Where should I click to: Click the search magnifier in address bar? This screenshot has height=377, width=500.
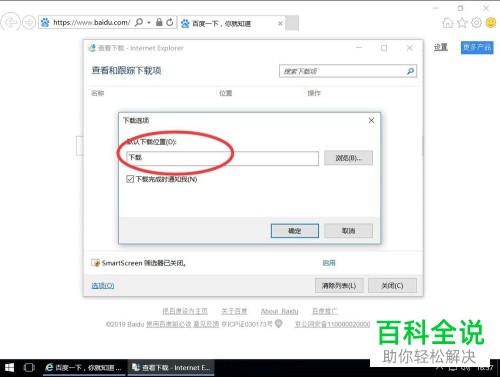coord(139,22)
